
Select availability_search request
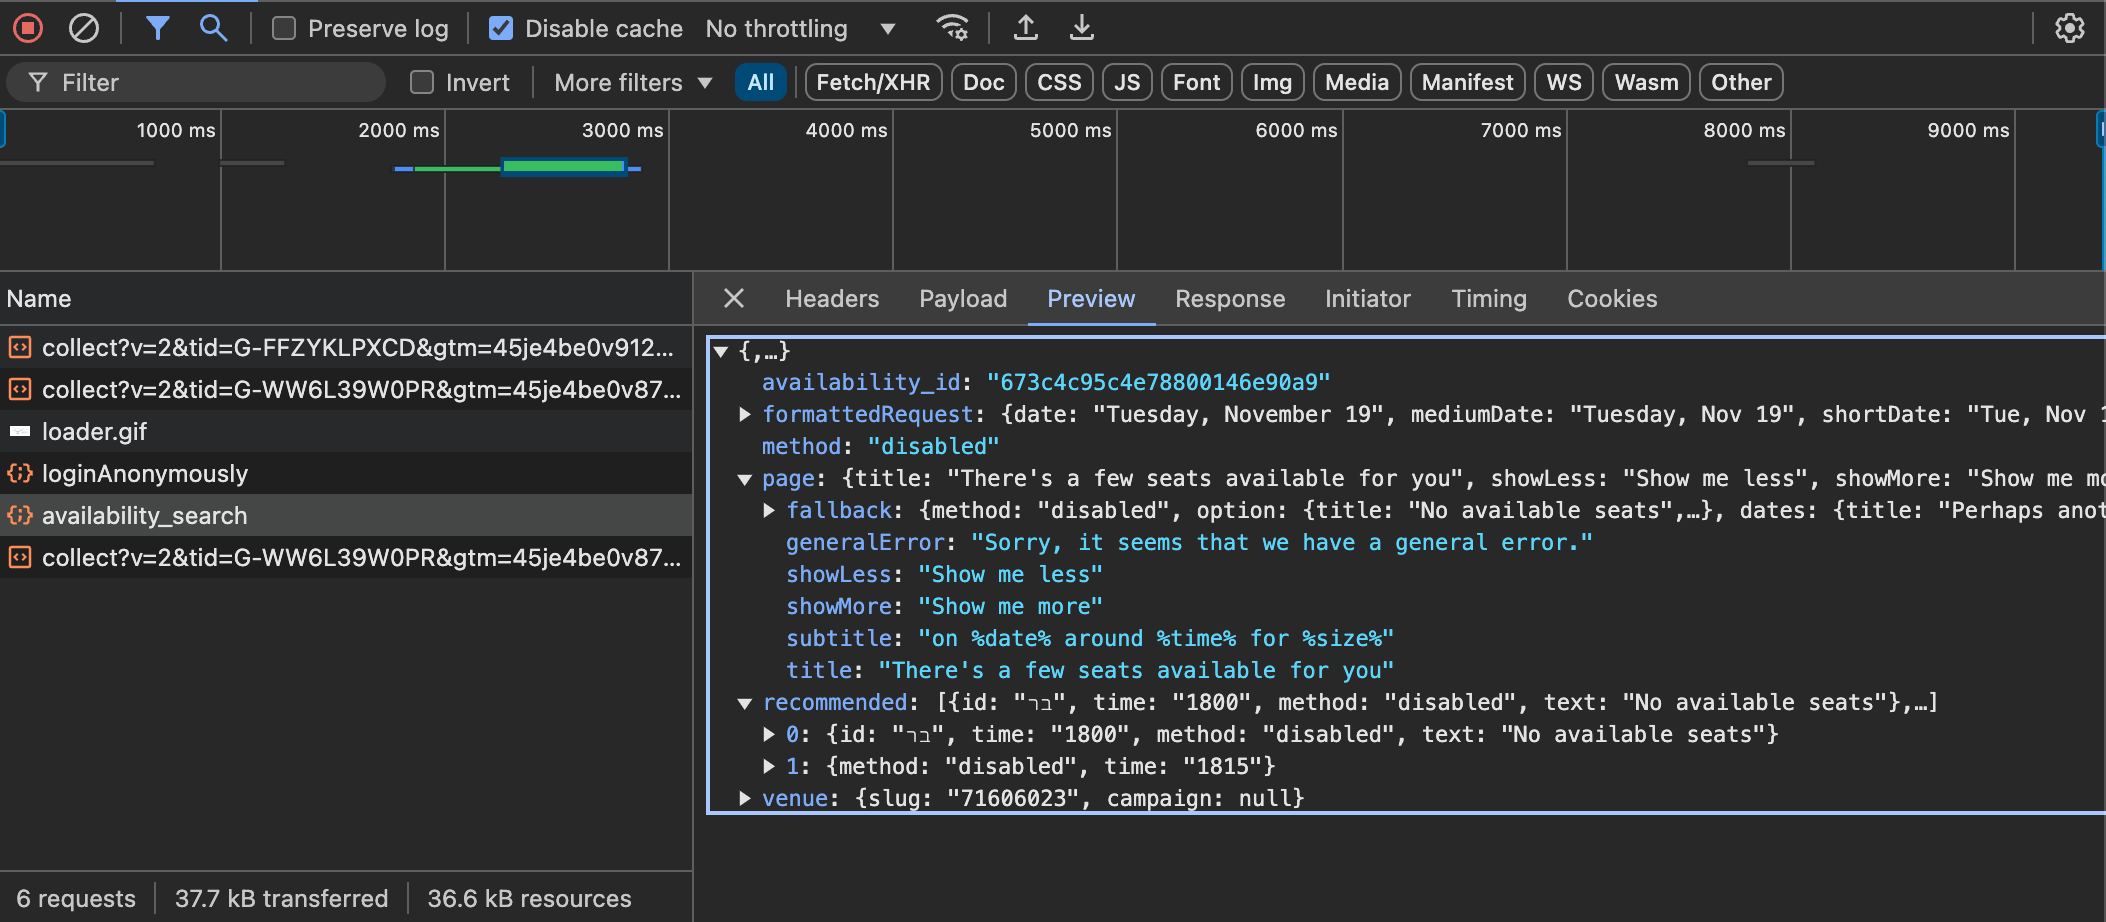pyautogui.click(x=346, y=515)
